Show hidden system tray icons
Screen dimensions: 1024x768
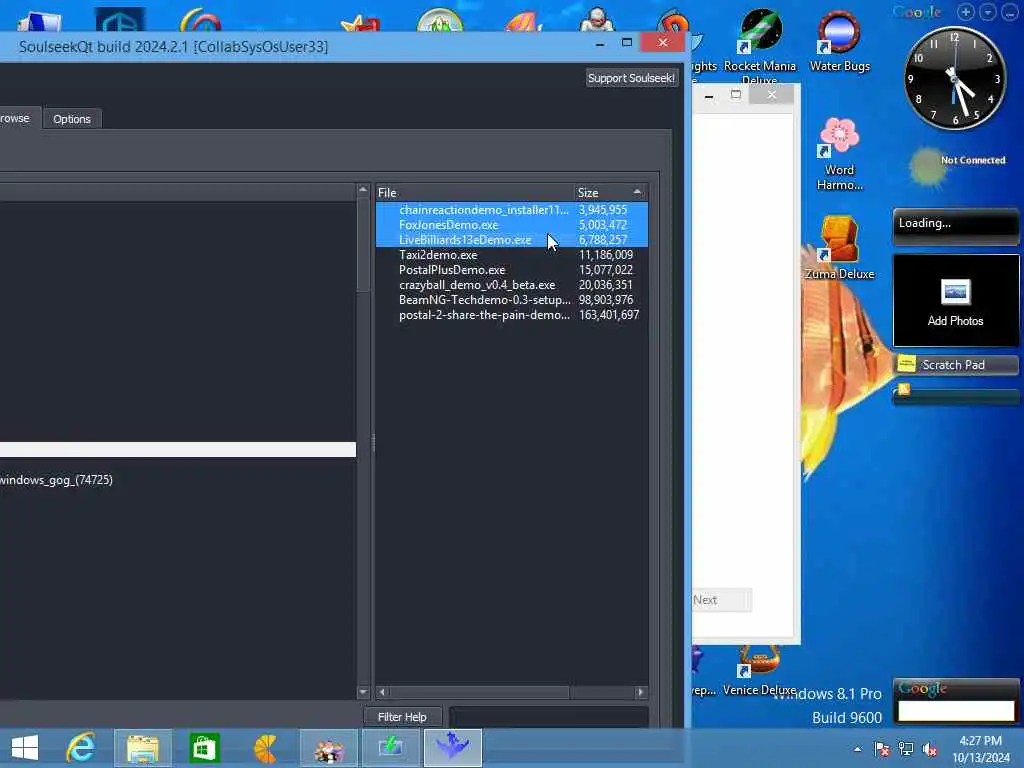pos(857,749)
